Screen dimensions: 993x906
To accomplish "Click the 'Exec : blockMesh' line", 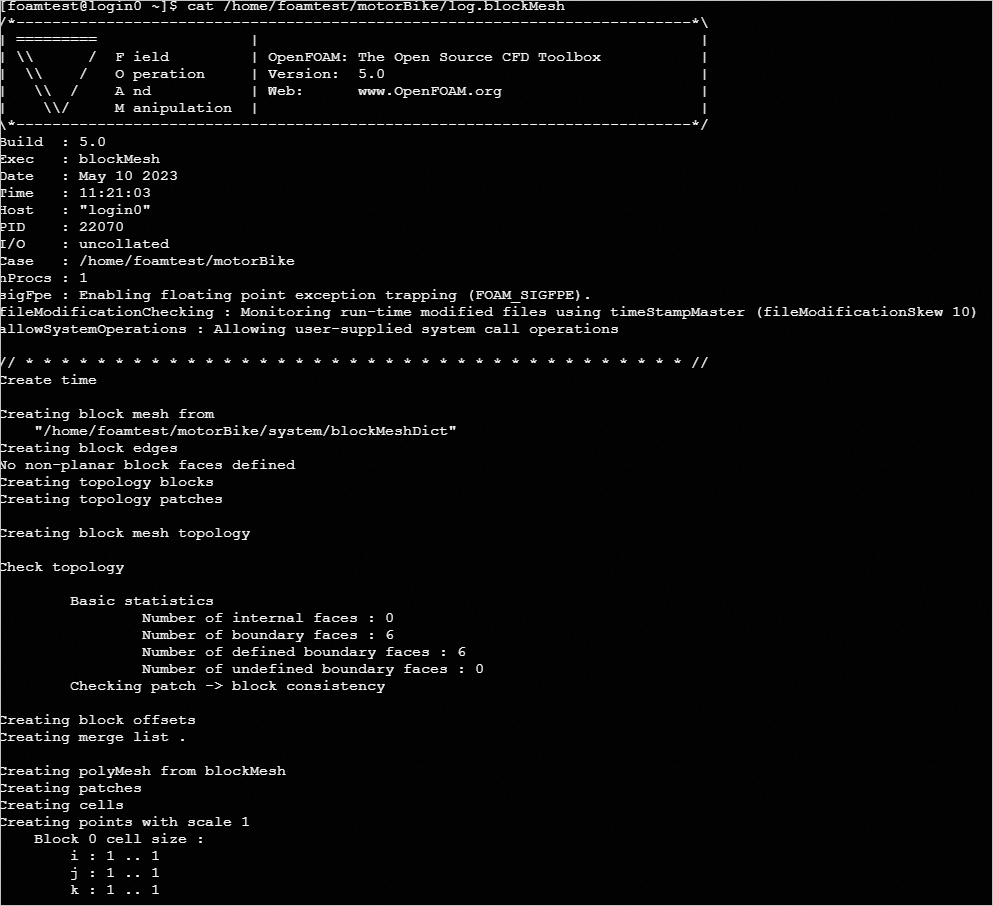I will (80, 159).
